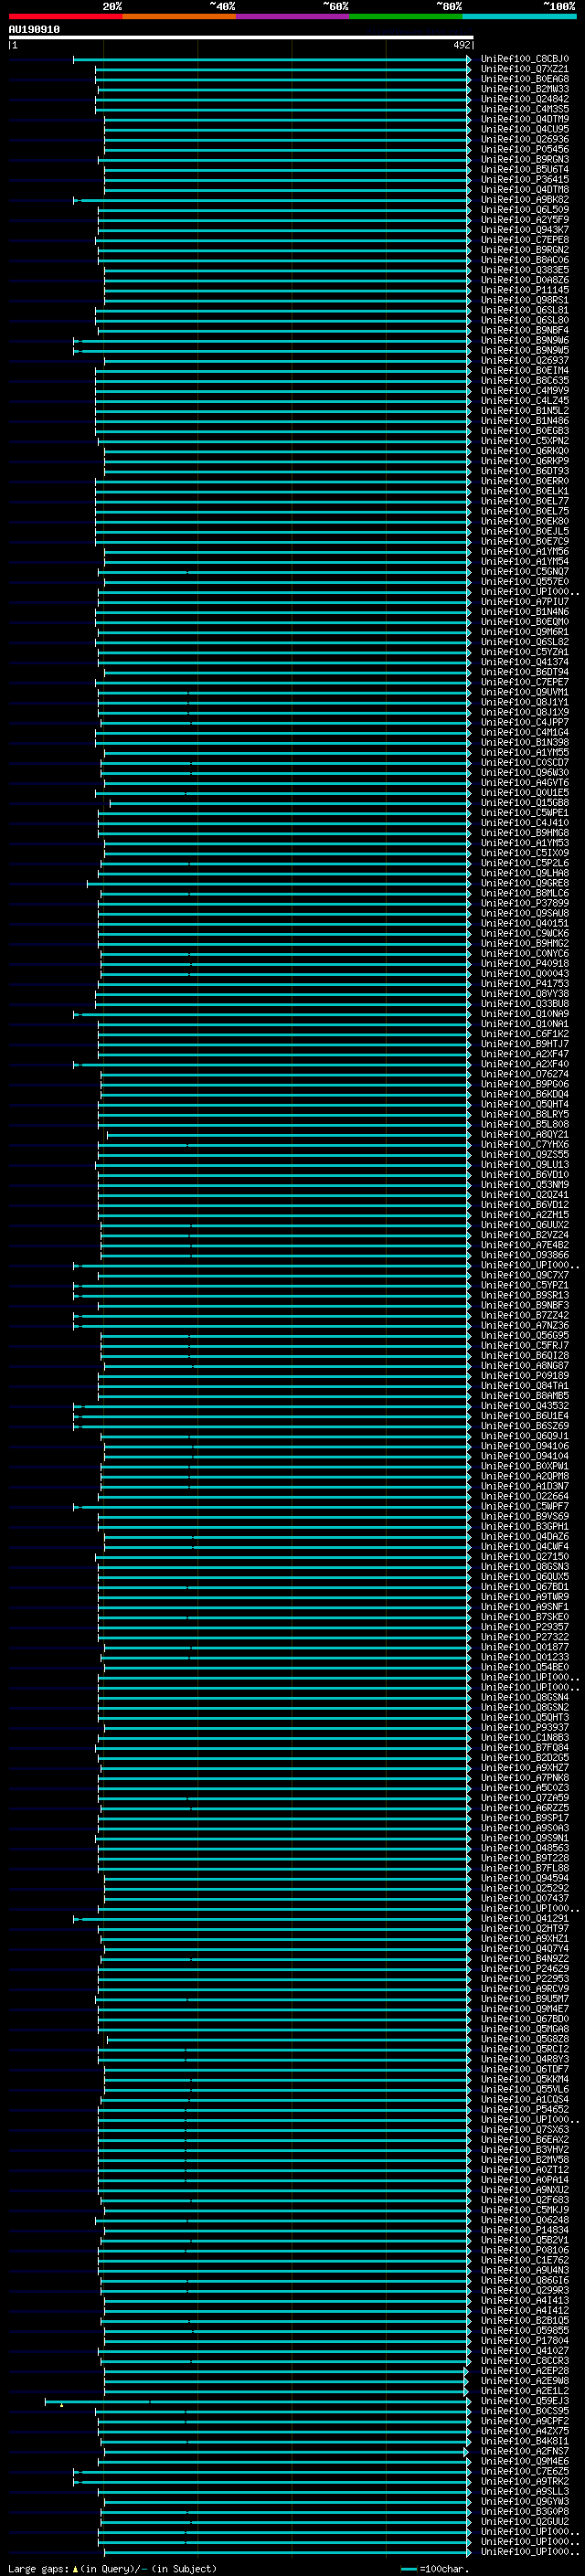Select hit label UniRef100_A2FNS7
Image resolution: width=585 pixels, height=2576 pixels.
[x=524, y=2451]
